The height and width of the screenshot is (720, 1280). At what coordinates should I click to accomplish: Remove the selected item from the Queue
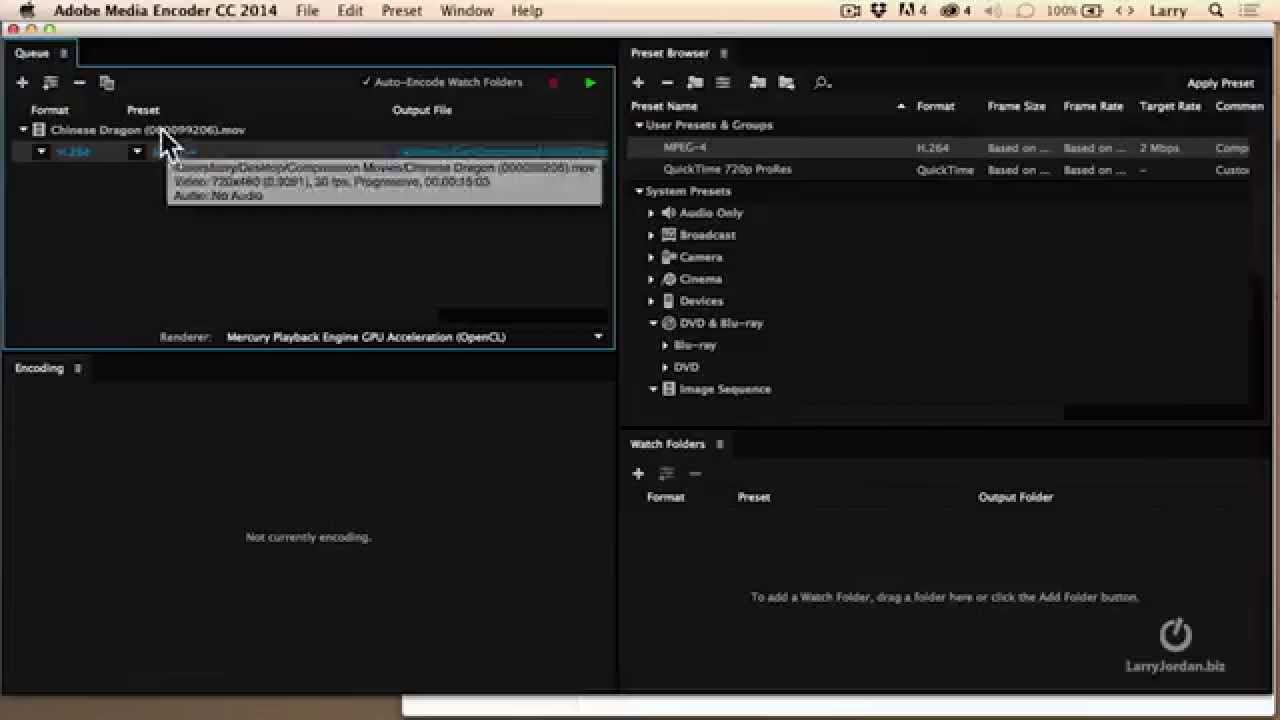click(x=79, y=83)
